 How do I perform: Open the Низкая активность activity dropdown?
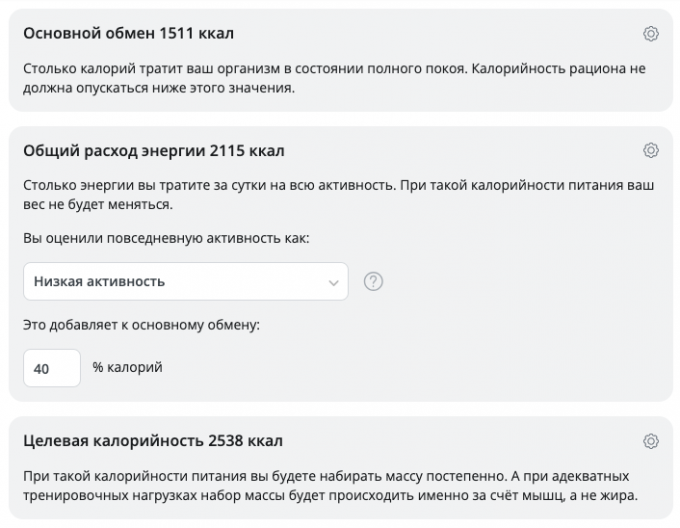click(x=185, y=282)
